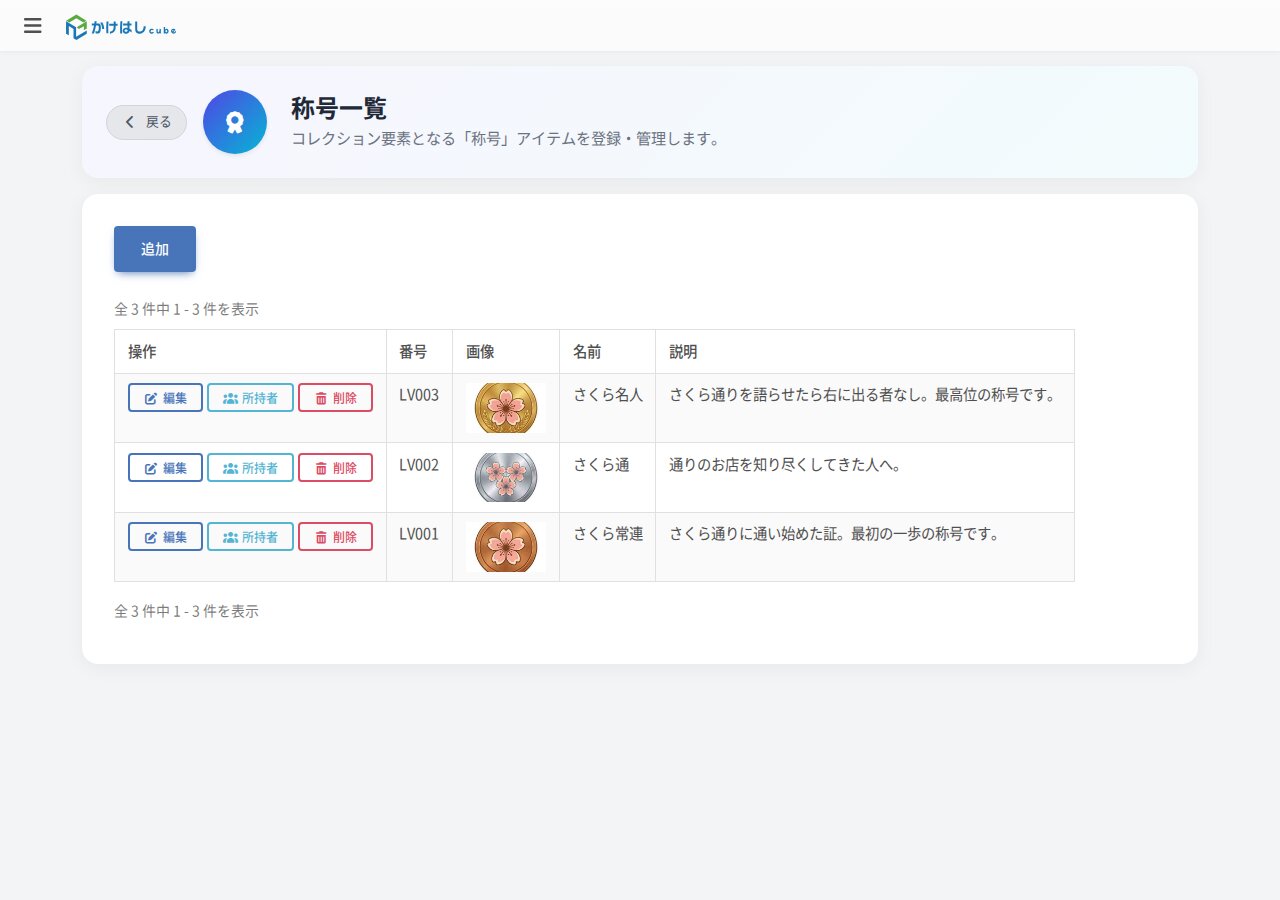Click the description 通りのお店を知り尽くしてきた人へ
Screen dimensions: 1280x900
(x=785, y=465)
